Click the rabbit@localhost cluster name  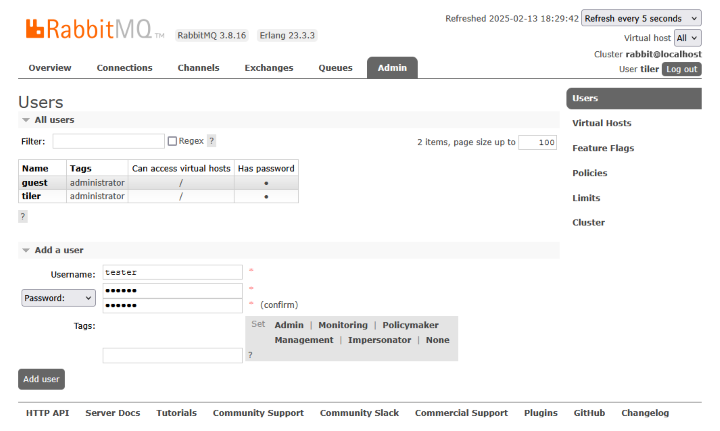pos(663,54)
